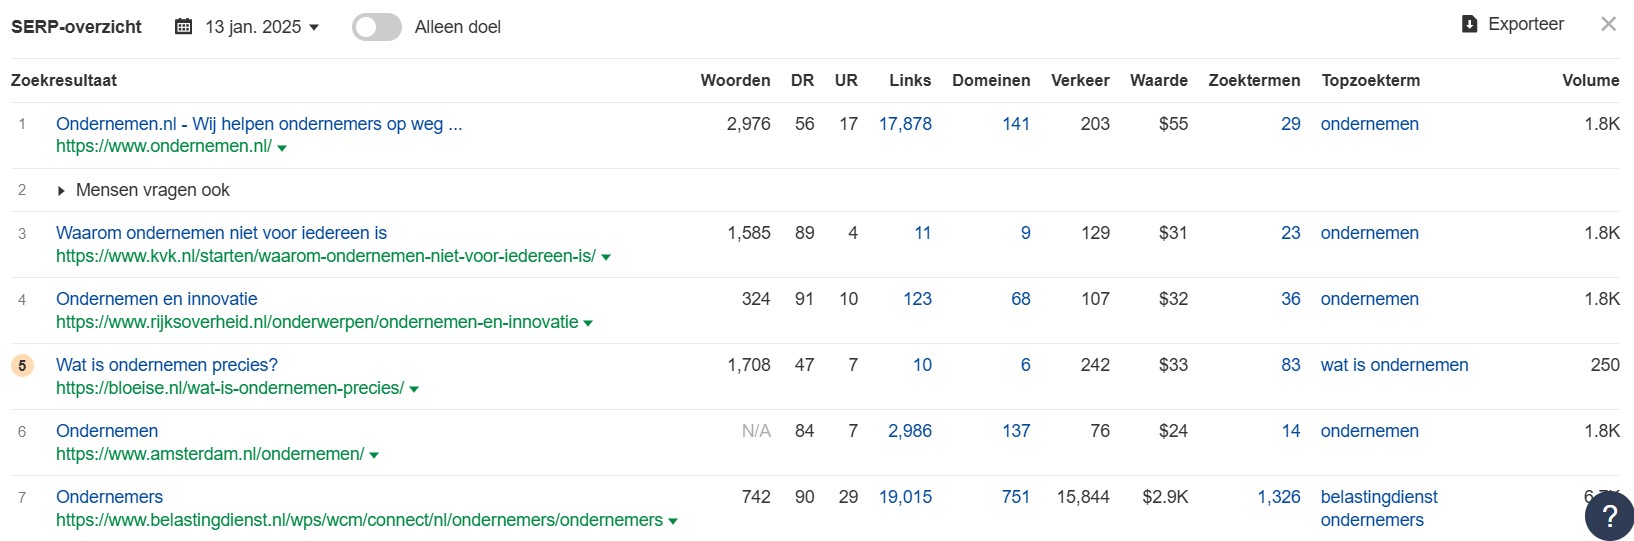Open the 6 domains count for bloeise.nl
Image resolution: width=1634 pixels, height=541 pixels.
[x=1025, y=365]
